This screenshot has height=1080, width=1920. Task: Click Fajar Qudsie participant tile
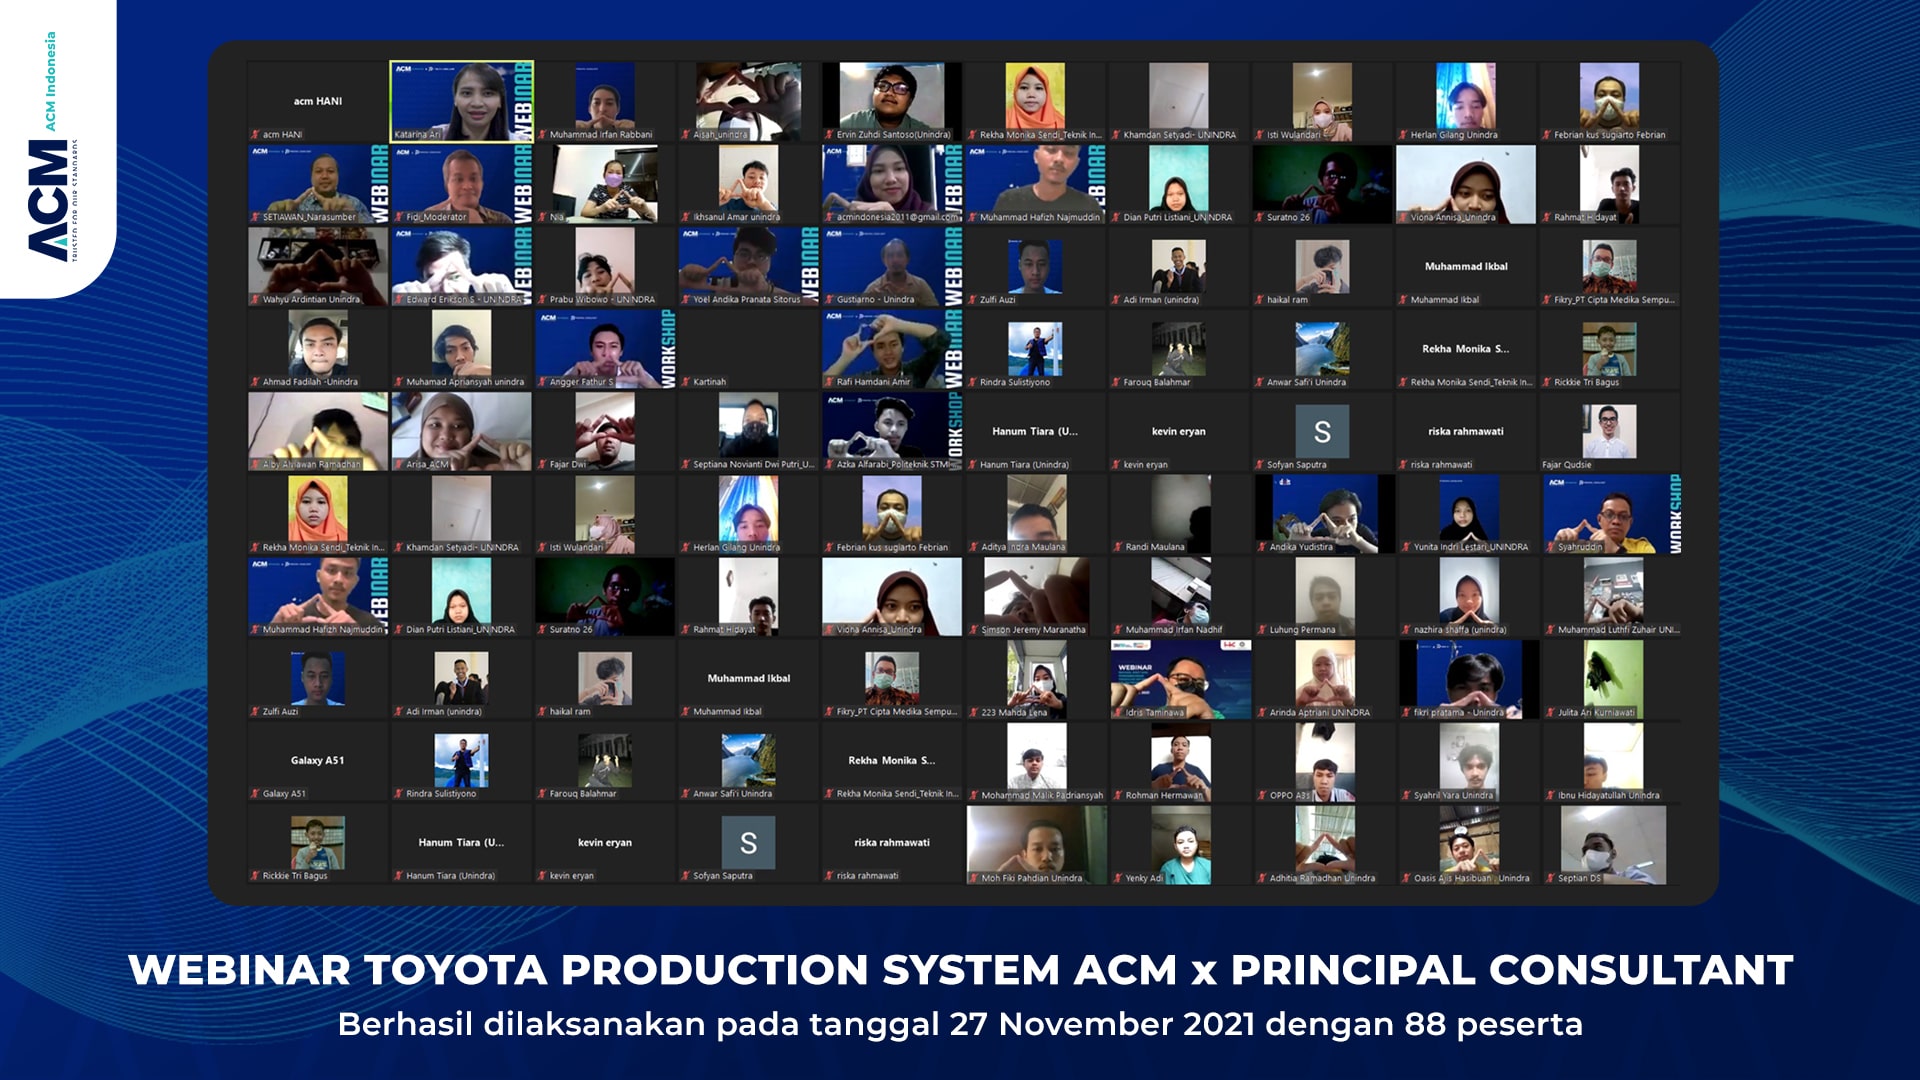pyautogui.click(x=1609, y=430)
